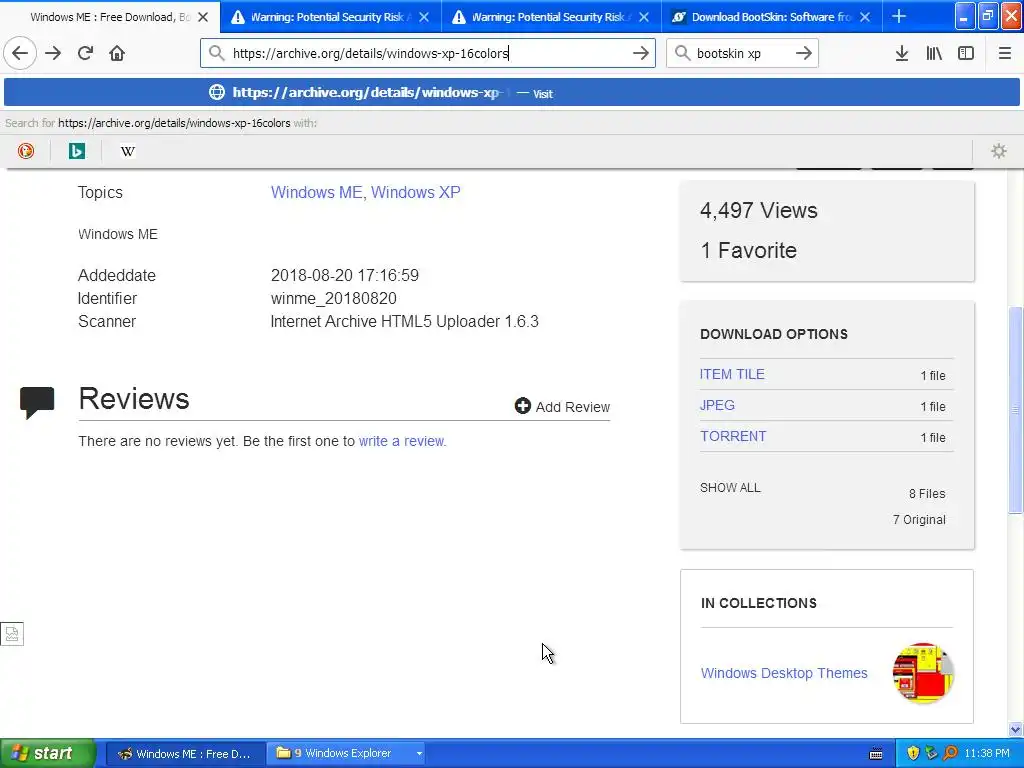Click the network tray icon
Image resolution: width=1024 pixels, height=768 pixels.
click(x=931, y=753)
